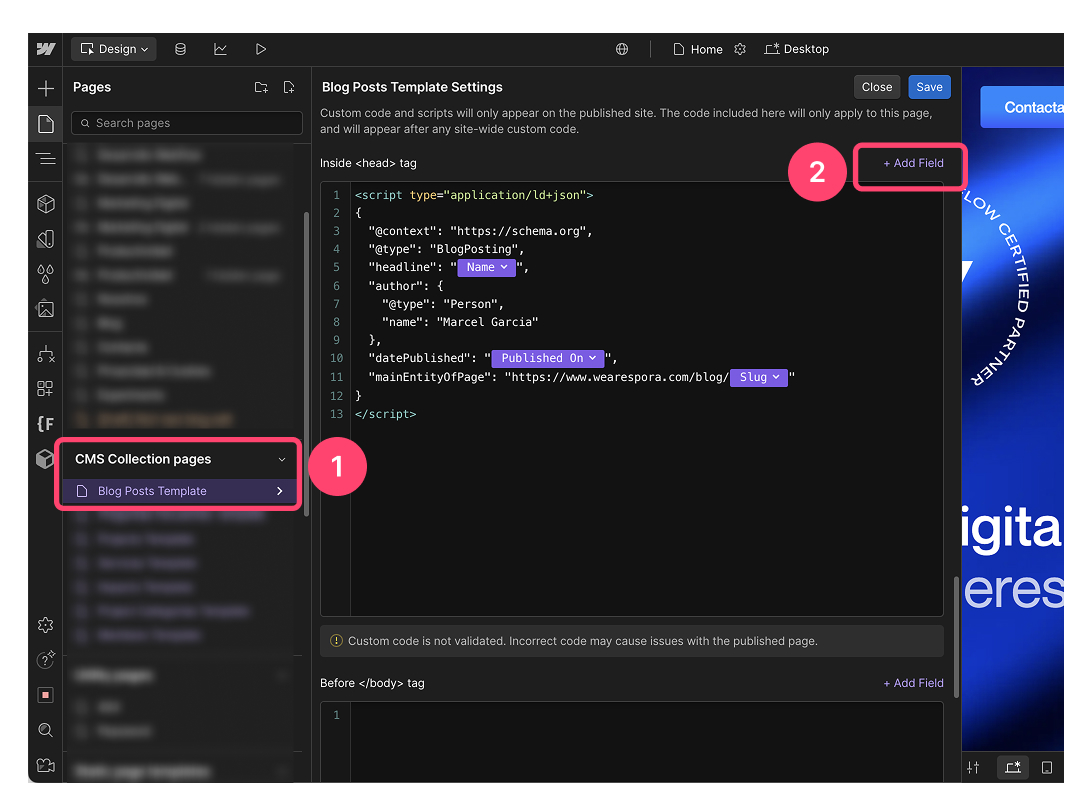Image resolution: width=1084 pixels, height=809 pixels.
Task: Click the settings panel vertical scrollbar
Action: (956, 636)
